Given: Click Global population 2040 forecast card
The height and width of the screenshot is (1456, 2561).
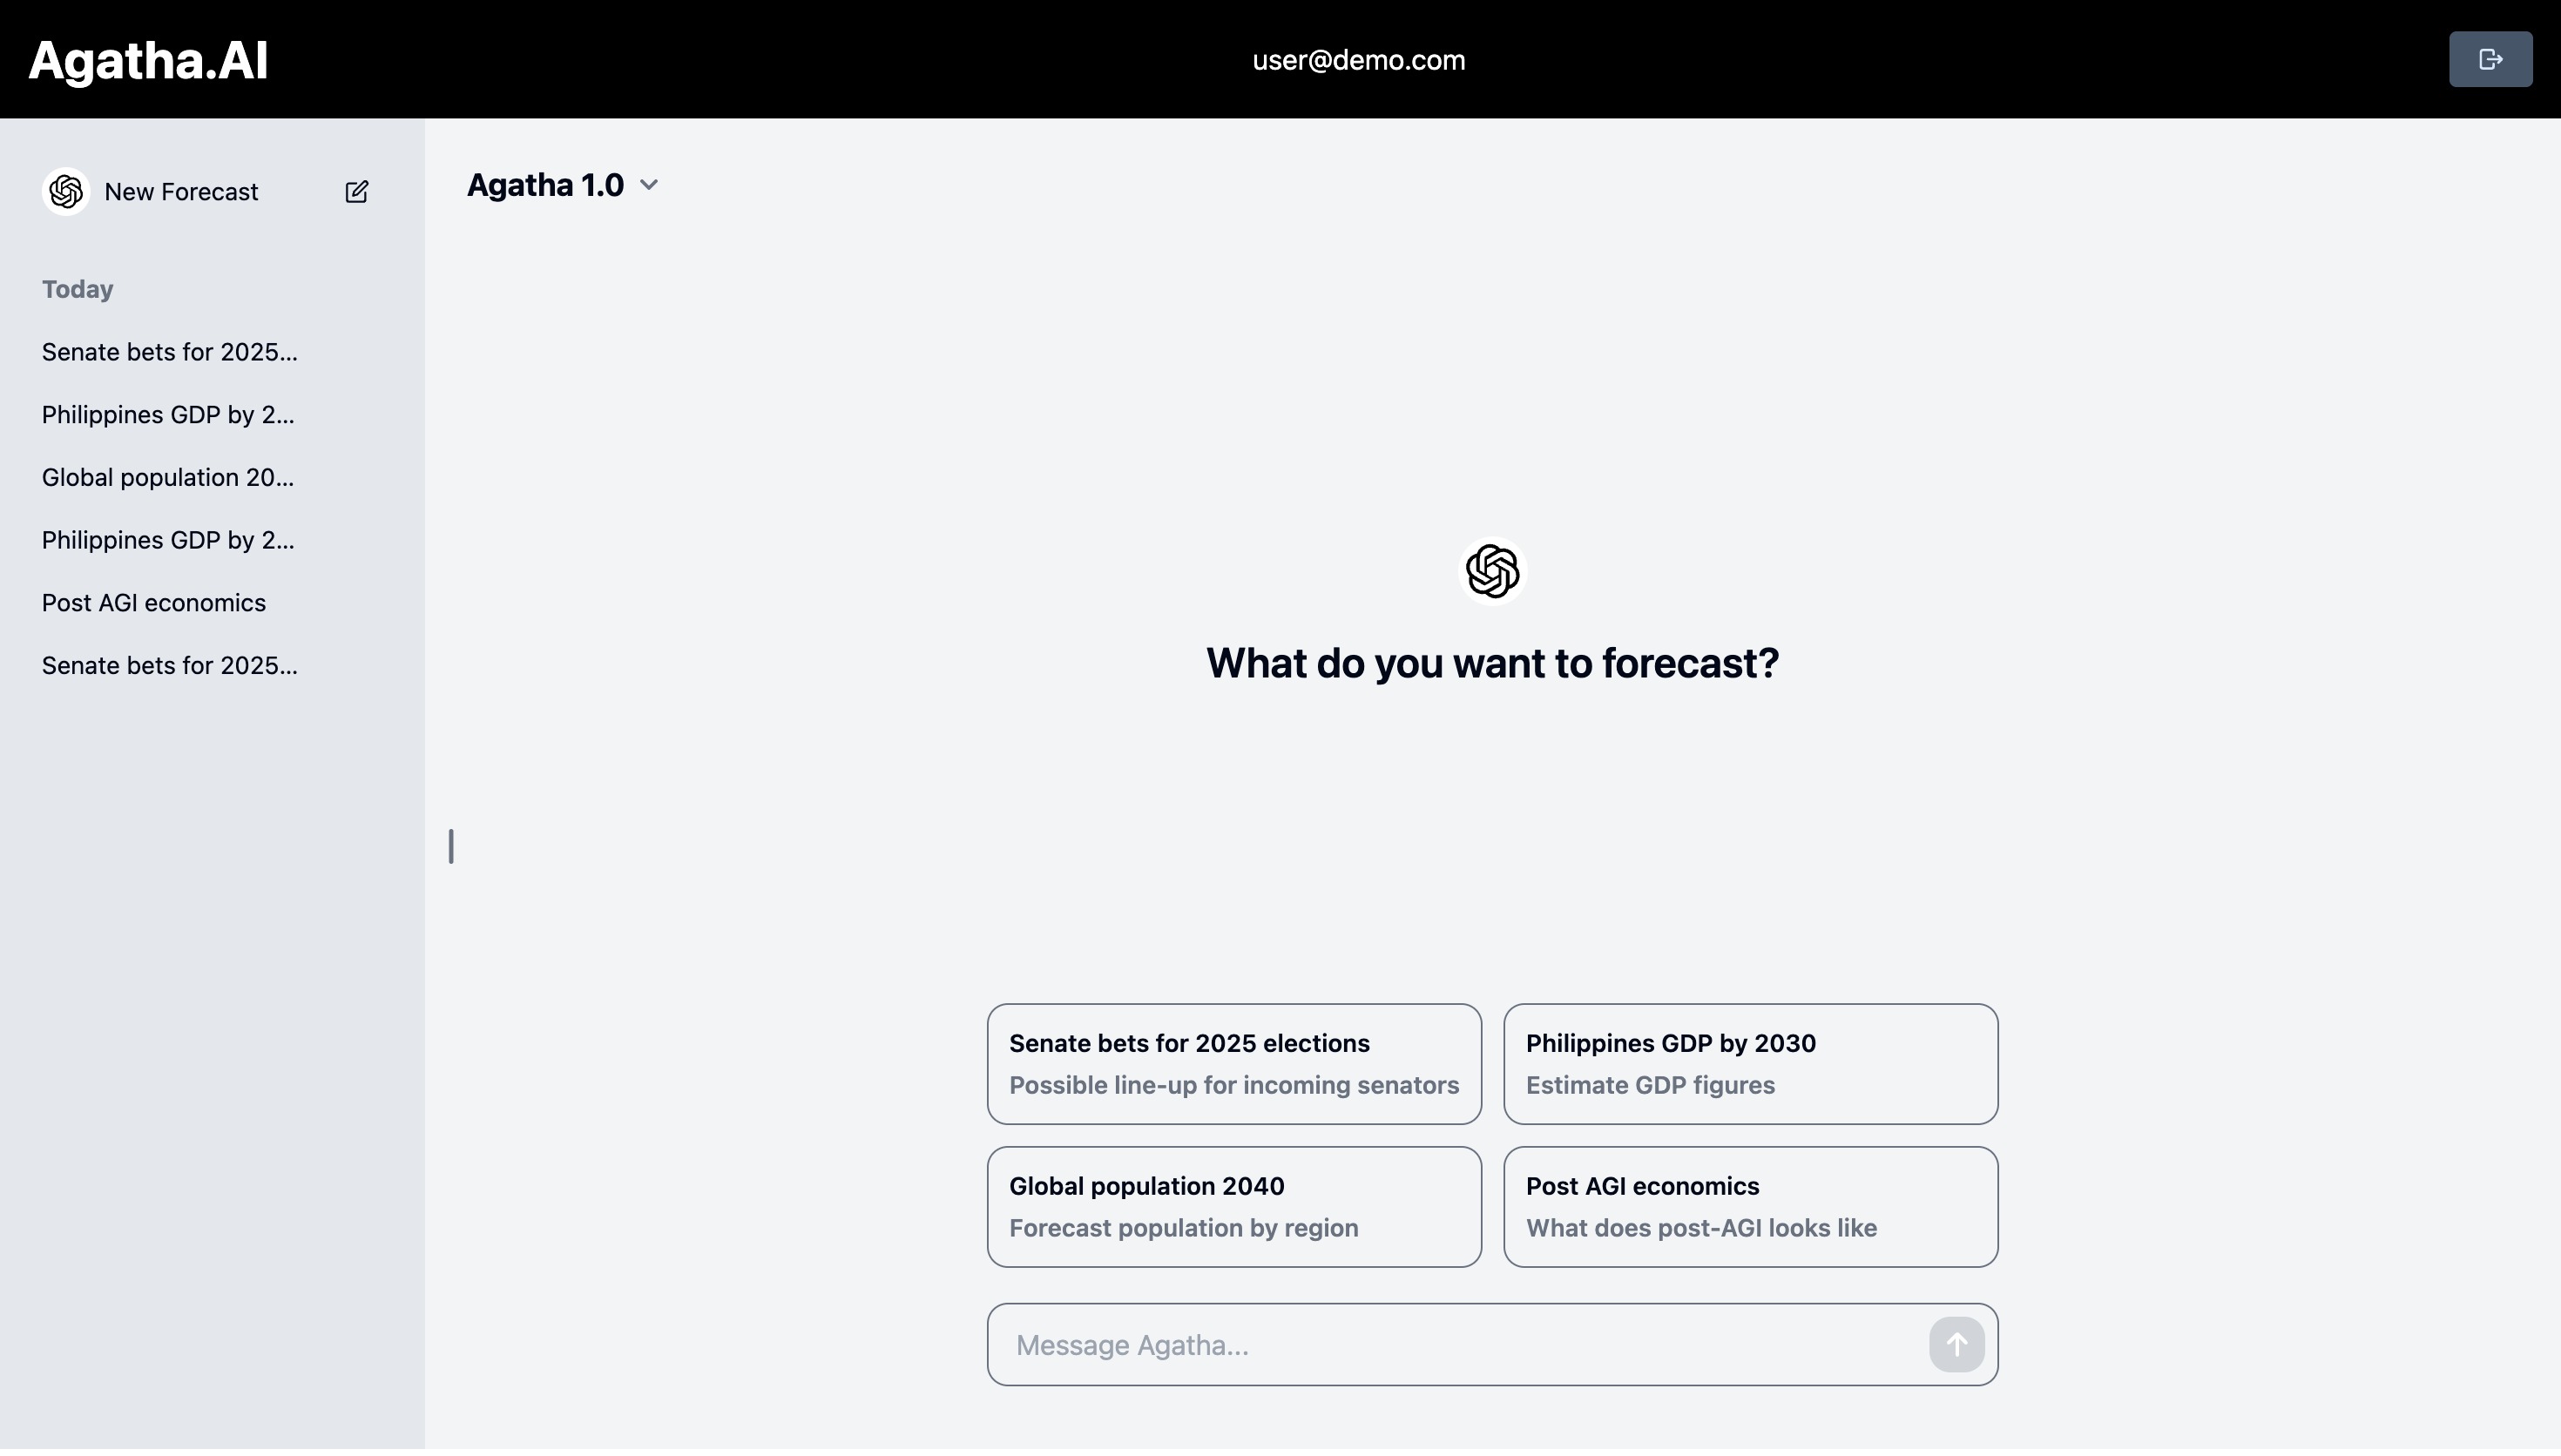Looking at the screenshot, I should (x=1233, y=1204).
